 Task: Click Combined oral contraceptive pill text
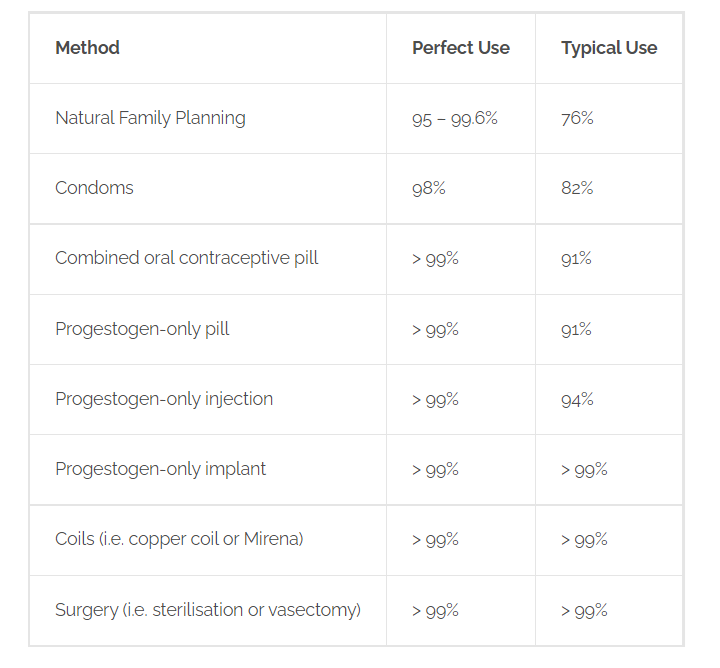(186, 258)
